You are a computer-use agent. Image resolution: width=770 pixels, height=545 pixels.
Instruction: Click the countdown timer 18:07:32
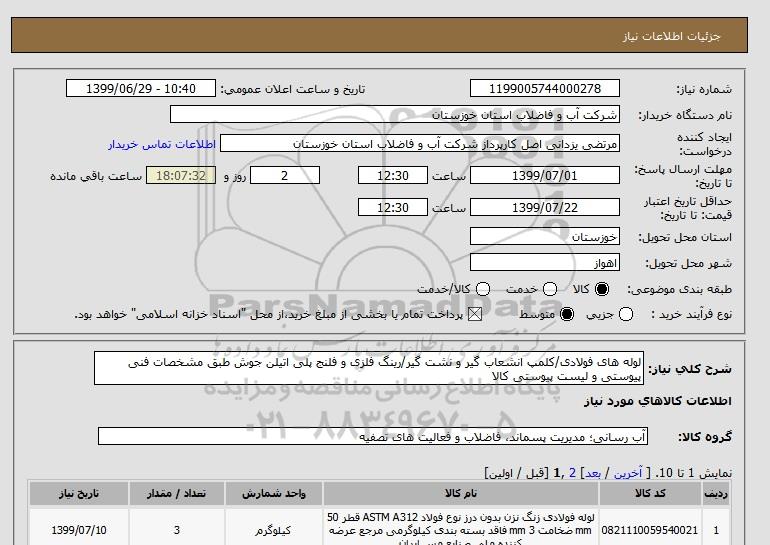click(x=181, y=175)
